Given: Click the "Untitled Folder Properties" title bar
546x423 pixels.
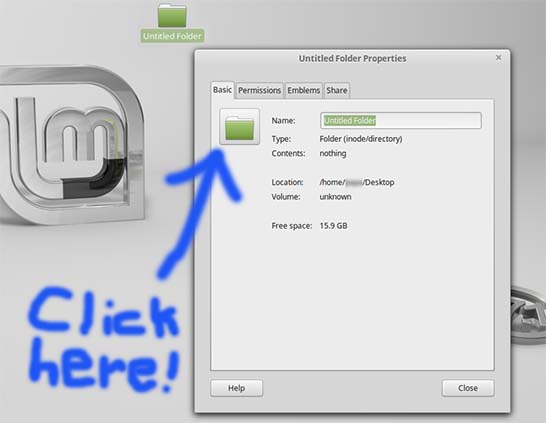Looking at the screenshot, I should pos(352,58).
